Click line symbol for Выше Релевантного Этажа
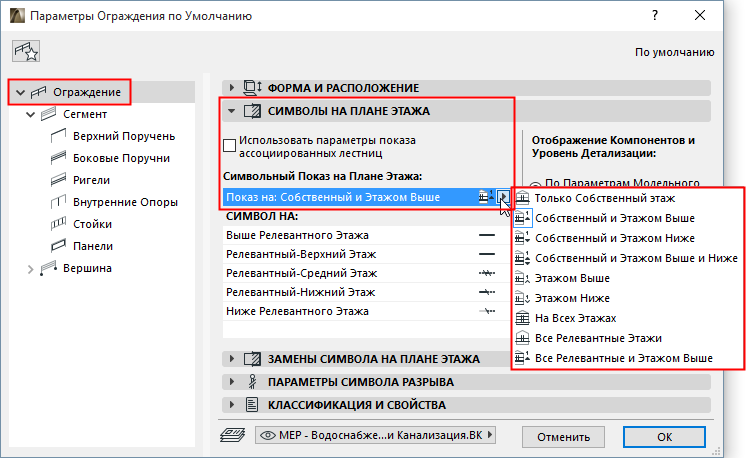The image size is (746, 458). click(x=487, y=235)
